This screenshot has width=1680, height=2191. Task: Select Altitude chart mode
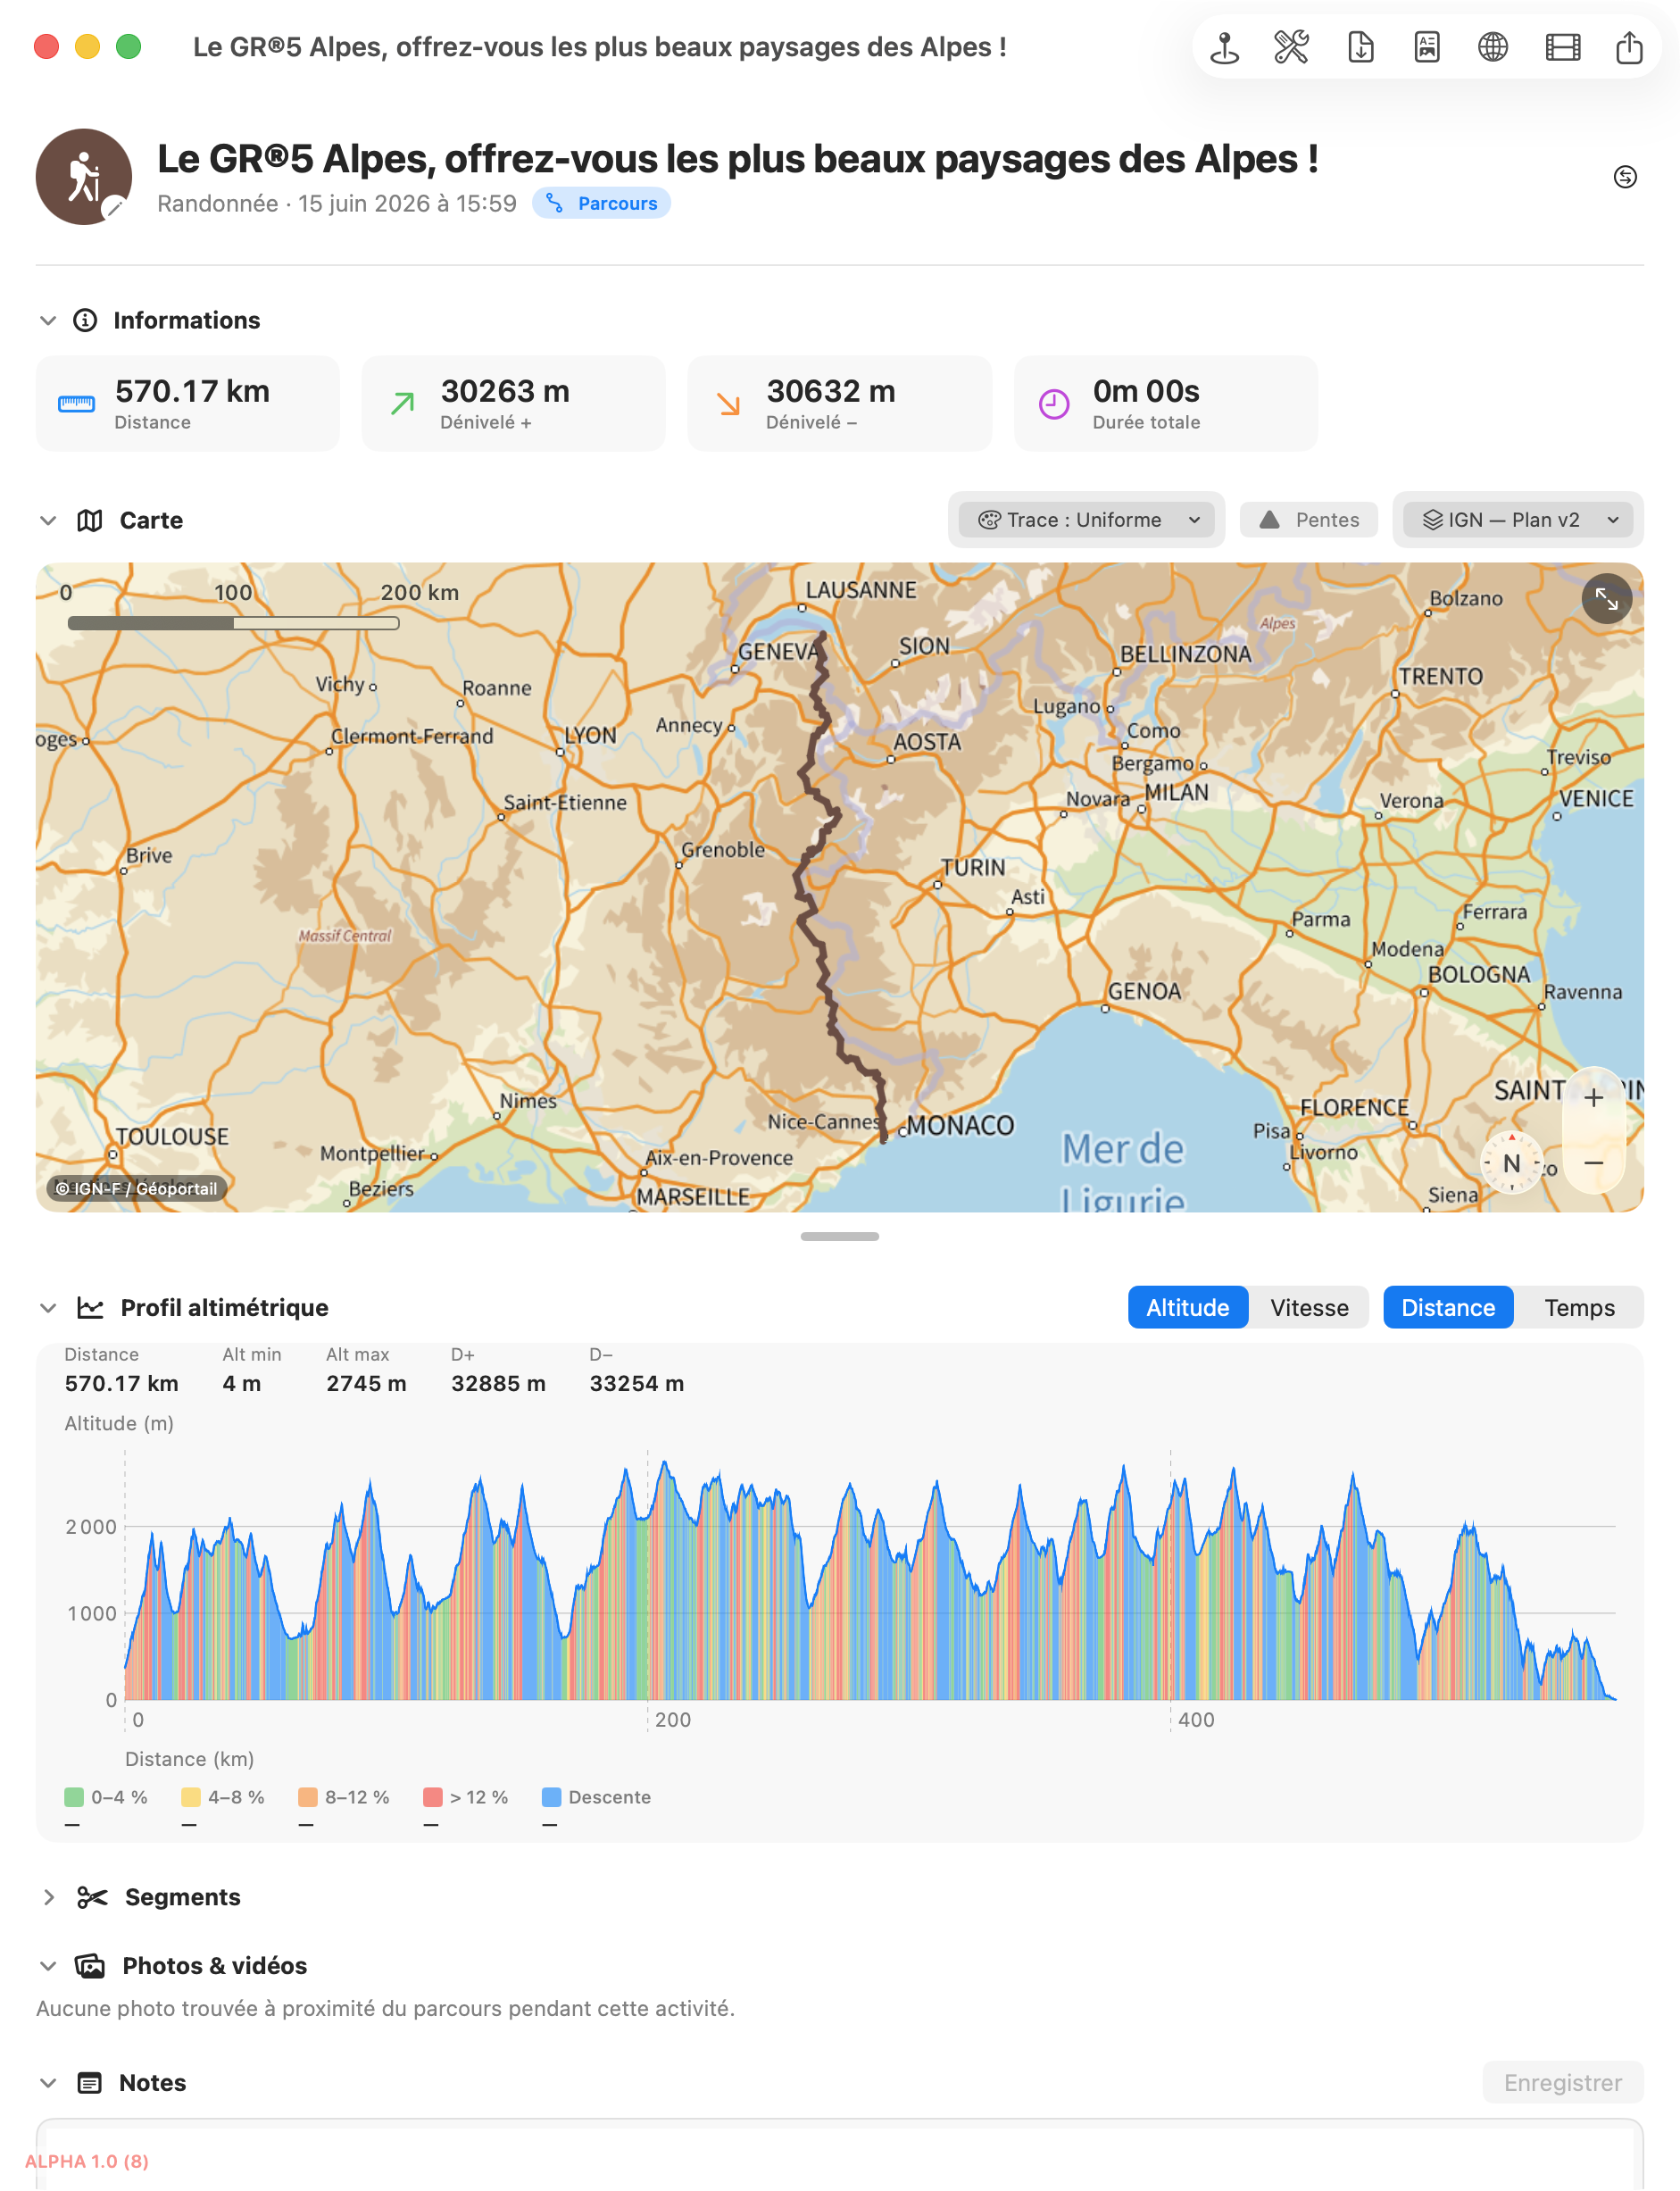[1187, 1308]
